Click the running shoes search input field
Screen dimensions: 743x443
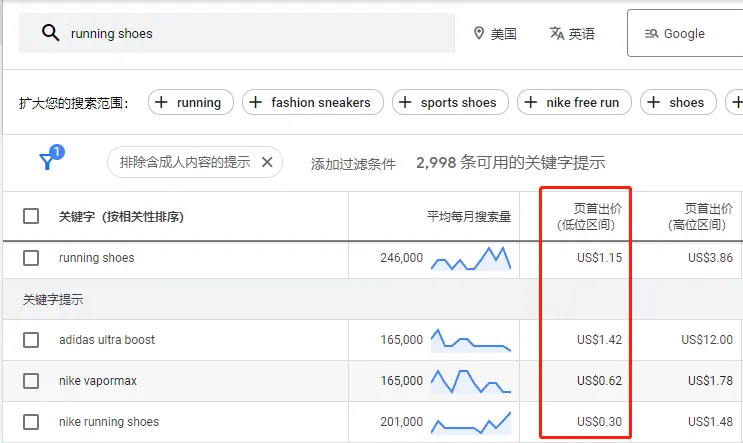(250, 34)
